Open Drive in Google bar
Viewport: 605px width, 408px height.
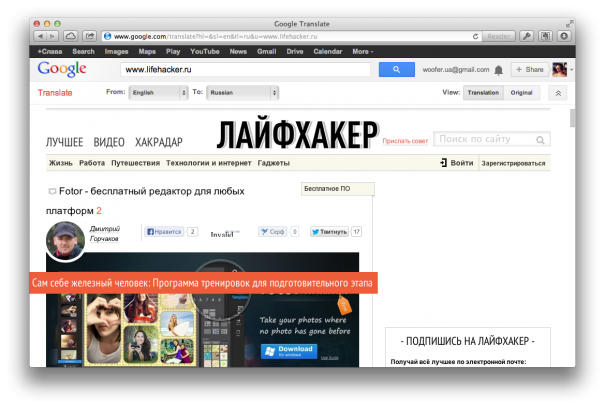(295, 51)
